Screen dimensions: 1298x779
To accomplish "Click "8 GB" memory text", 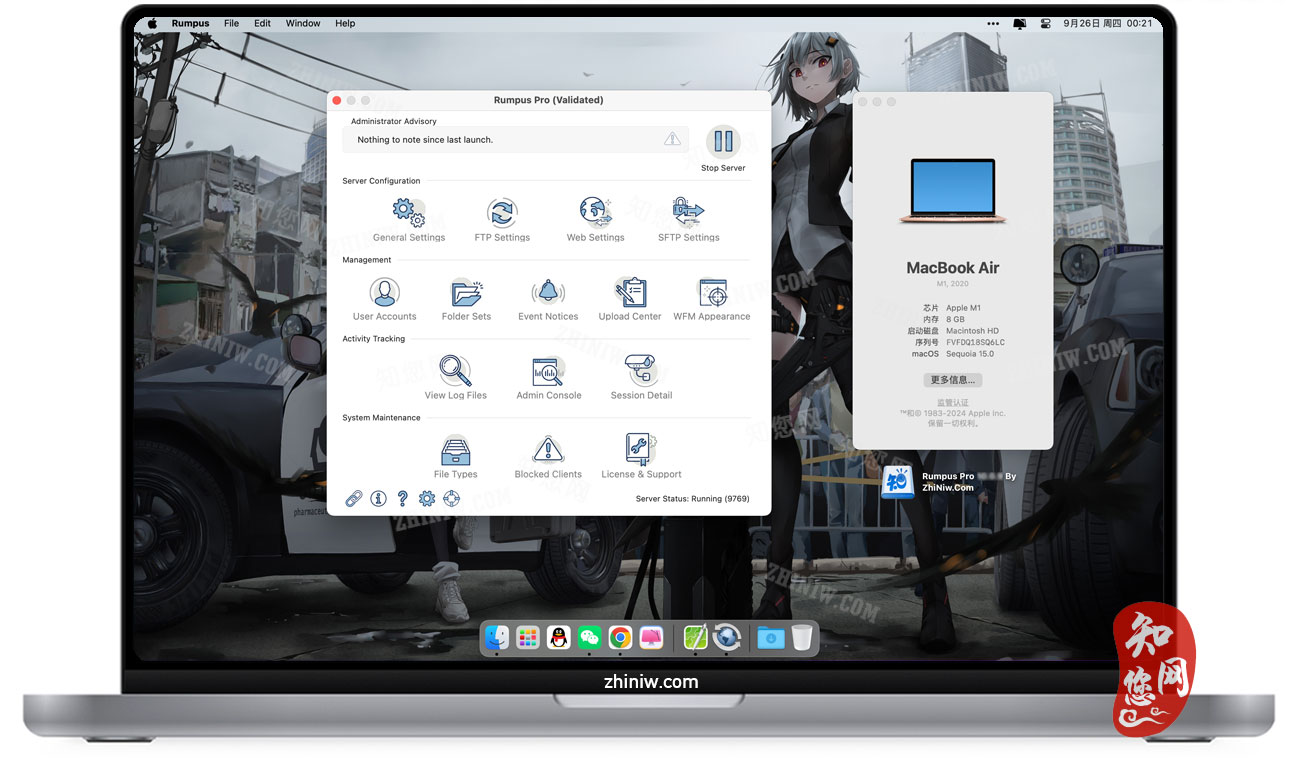I will coord(955,319).
